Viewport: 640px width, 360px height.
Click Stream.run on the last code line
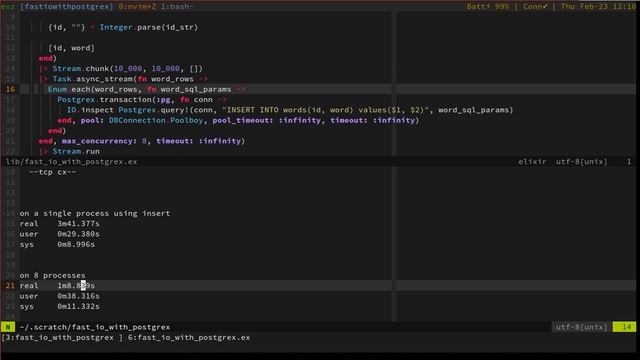(x=76, y=151)
